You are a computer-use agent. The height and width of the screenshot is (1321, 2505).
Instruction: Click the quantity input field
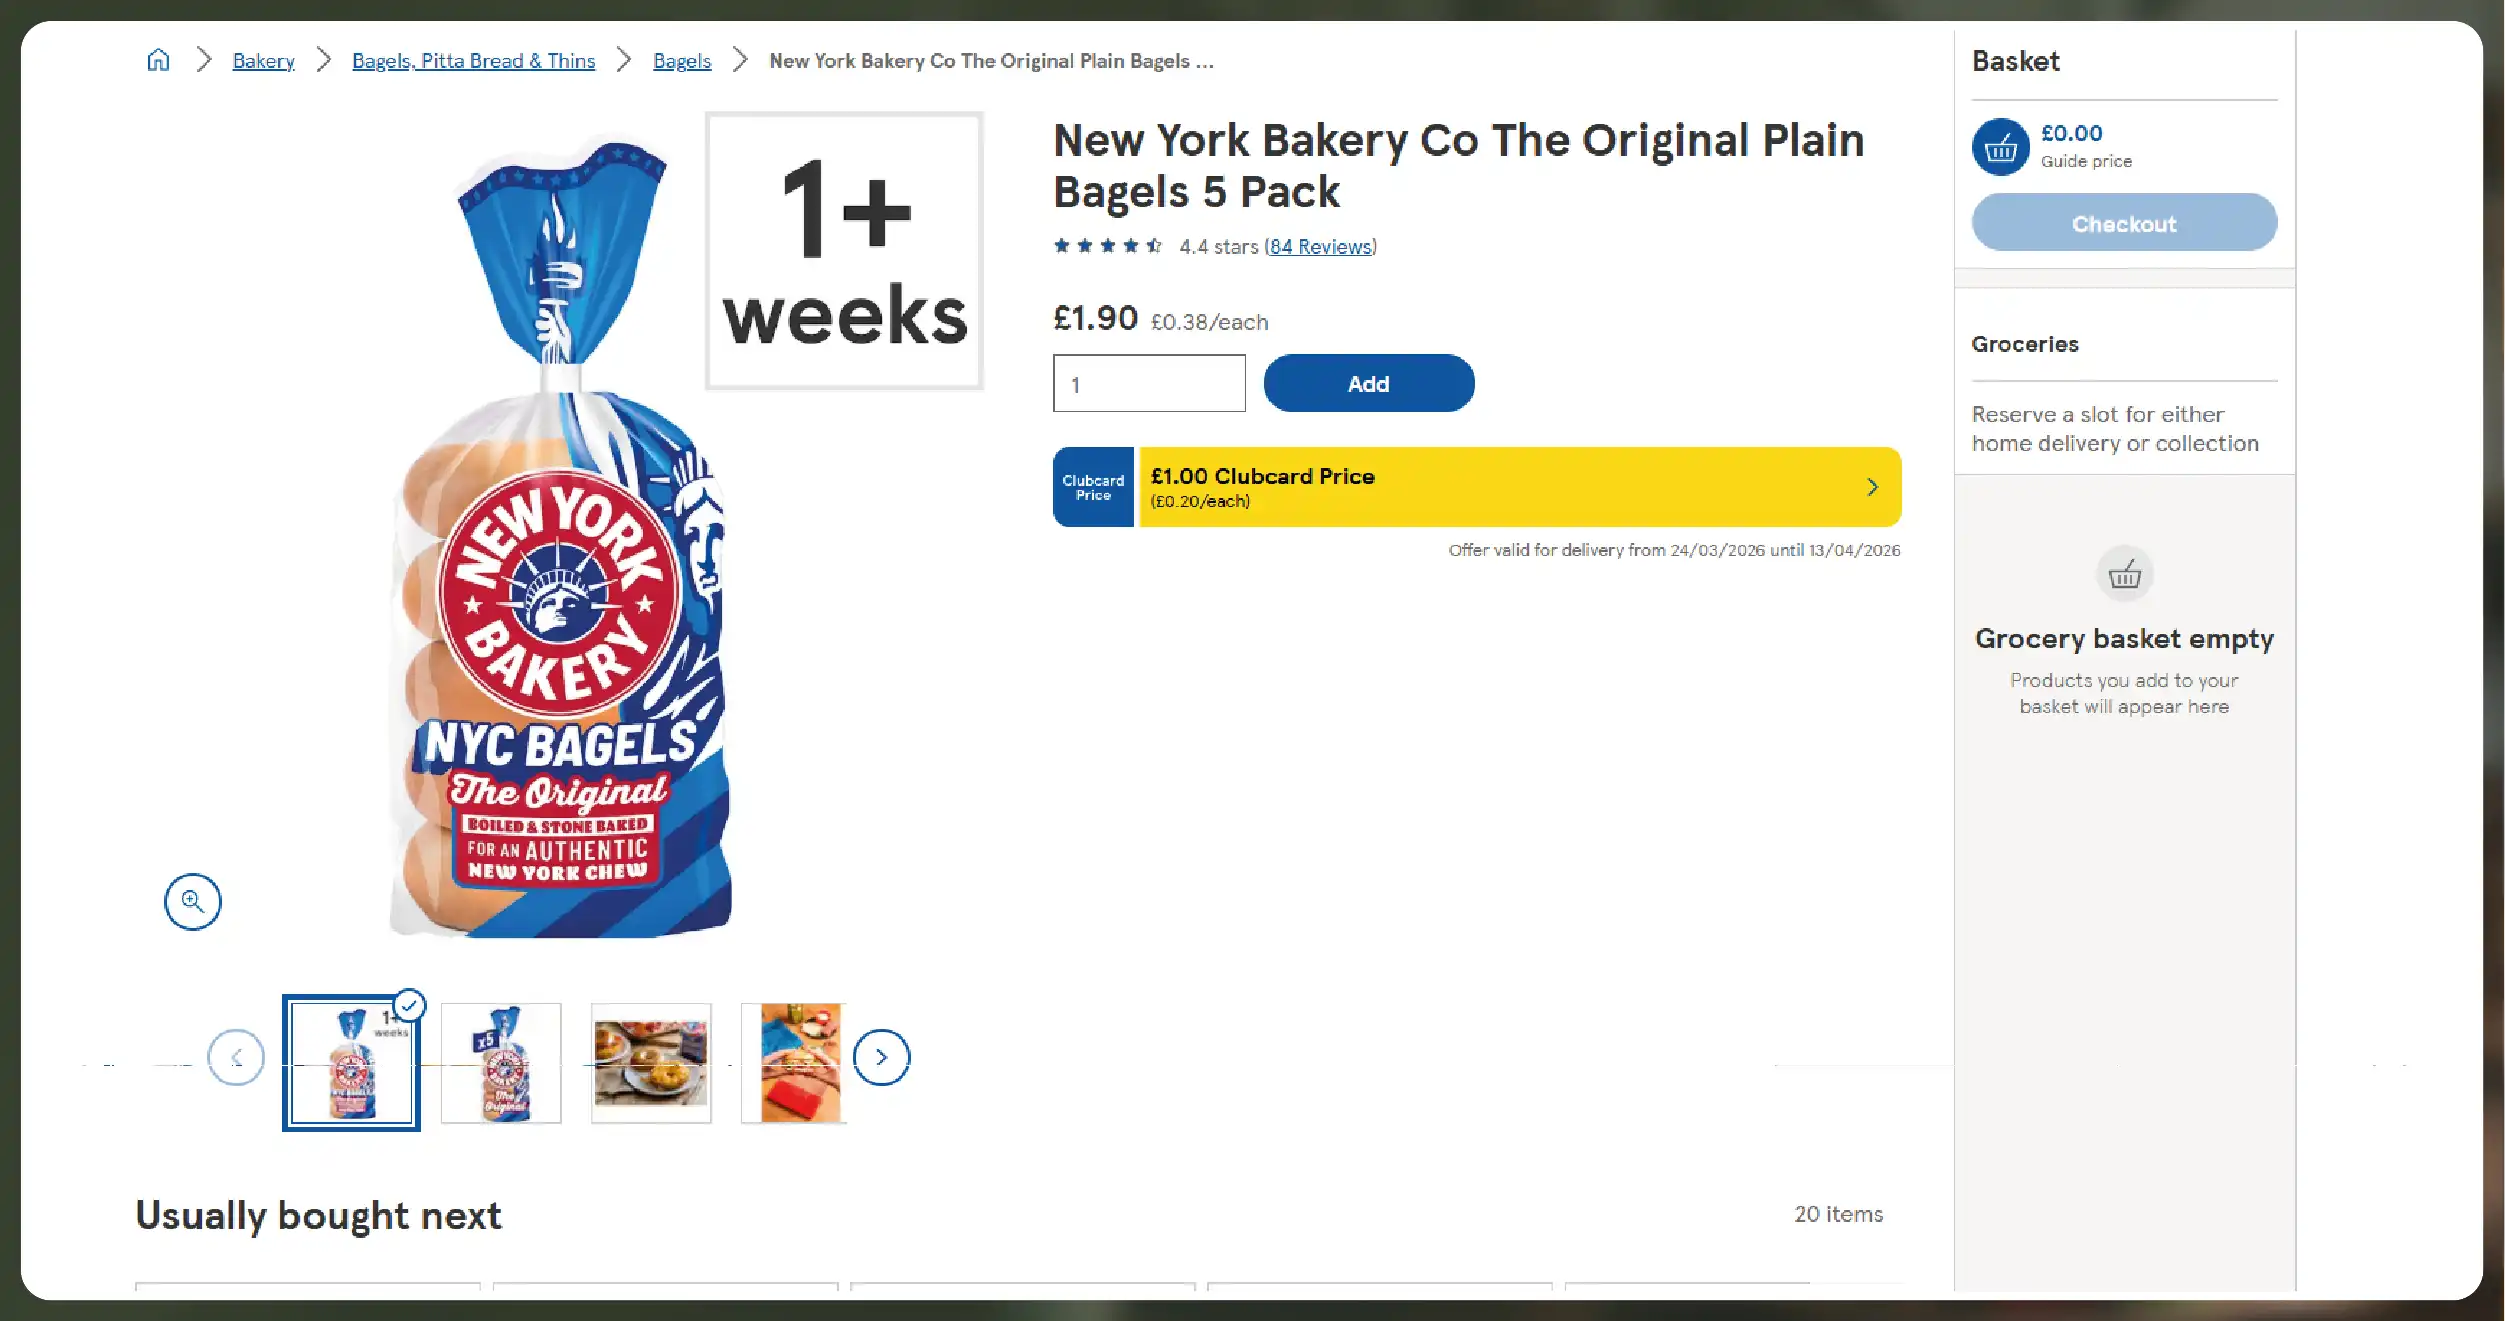[x=1149, y=384]
